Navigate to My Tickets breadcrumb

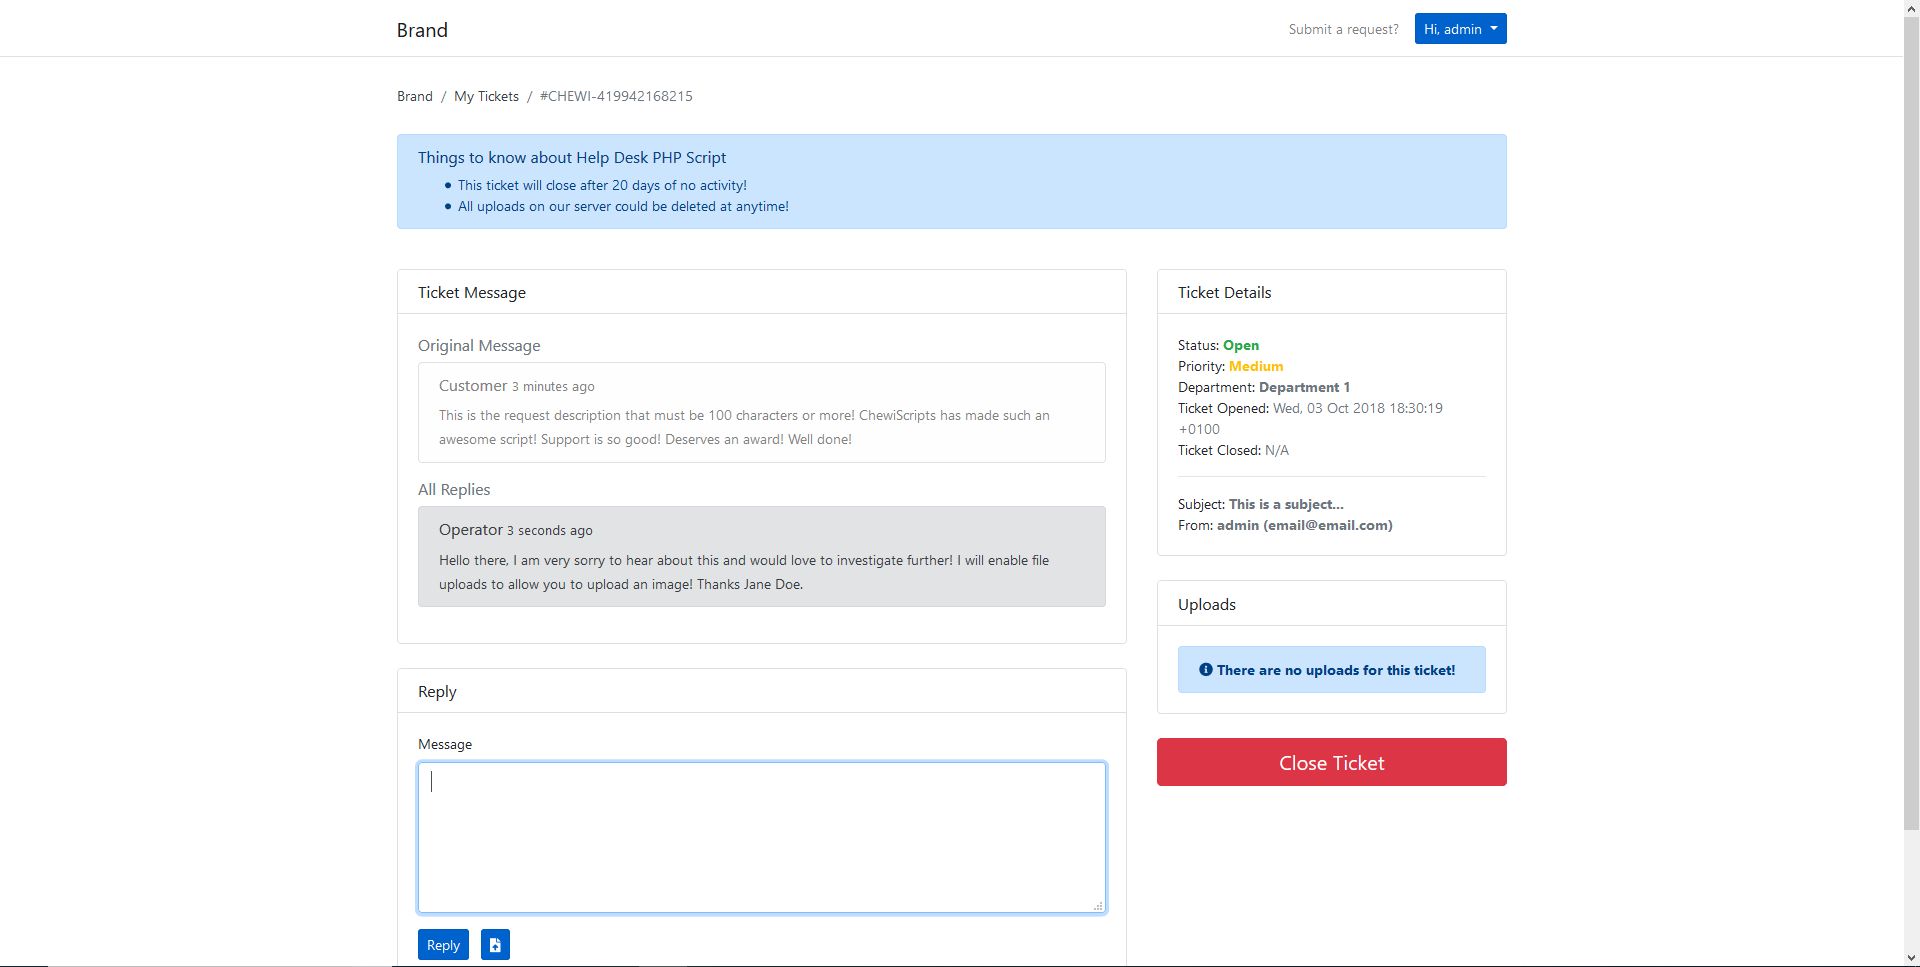click(486, 96)
